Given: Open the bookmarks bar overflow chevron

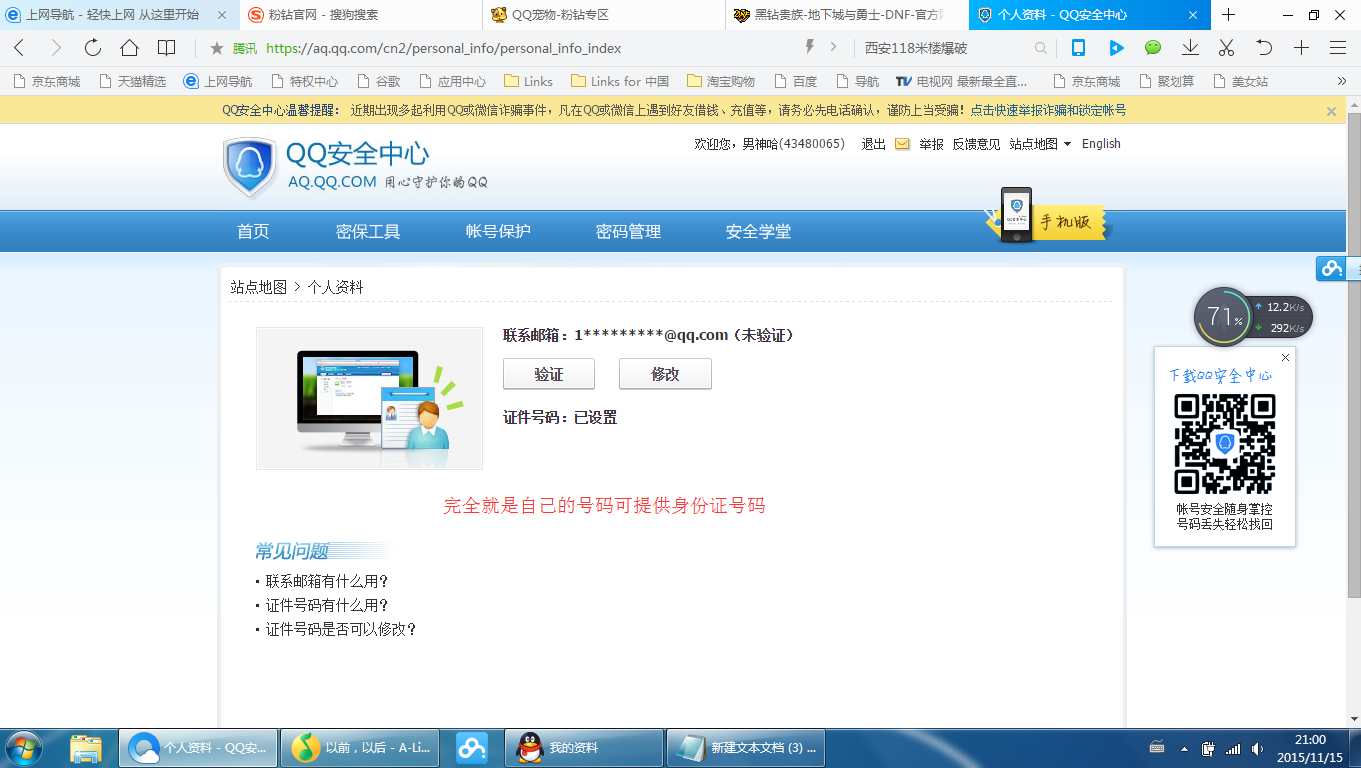Looking at the screenshot, I should pos(1341,81).
